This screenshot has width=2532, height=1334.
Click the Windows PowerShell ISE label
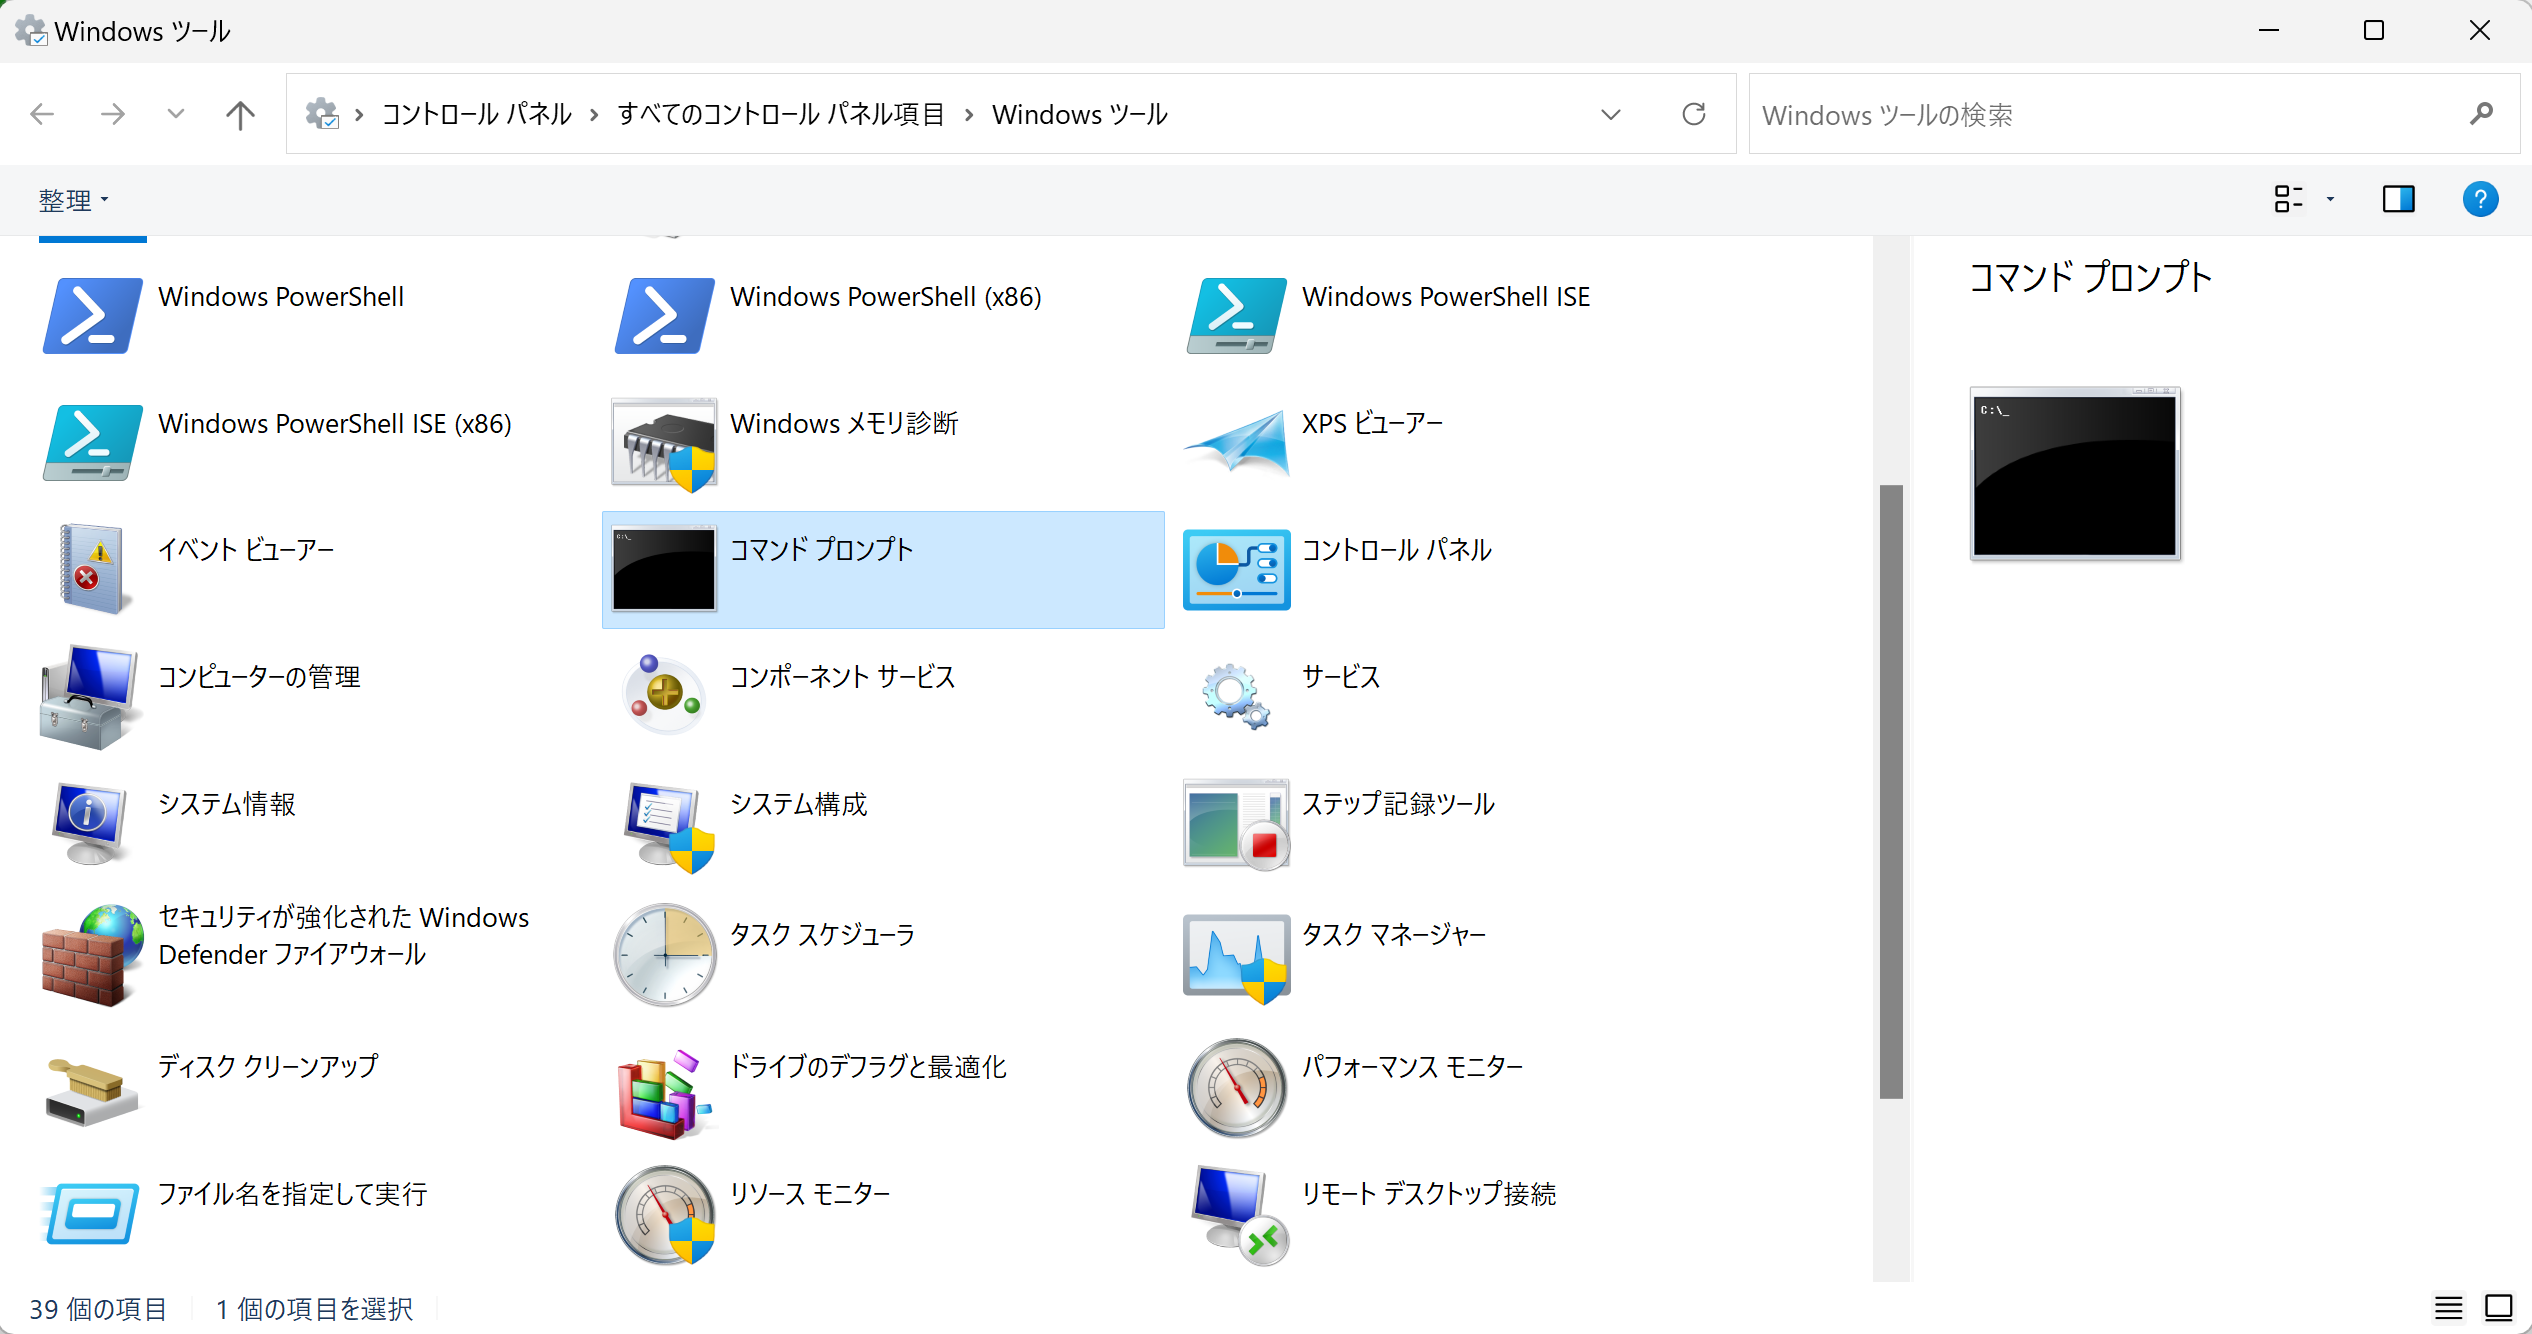[x=1446, y=297]
